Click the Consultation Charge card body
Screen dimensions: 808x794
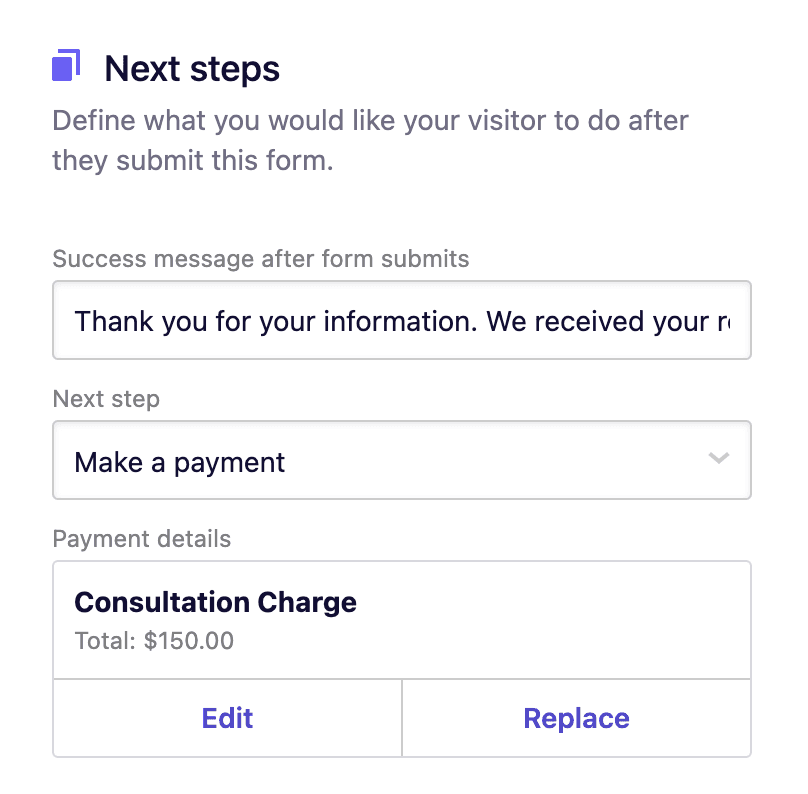point(402,620)
